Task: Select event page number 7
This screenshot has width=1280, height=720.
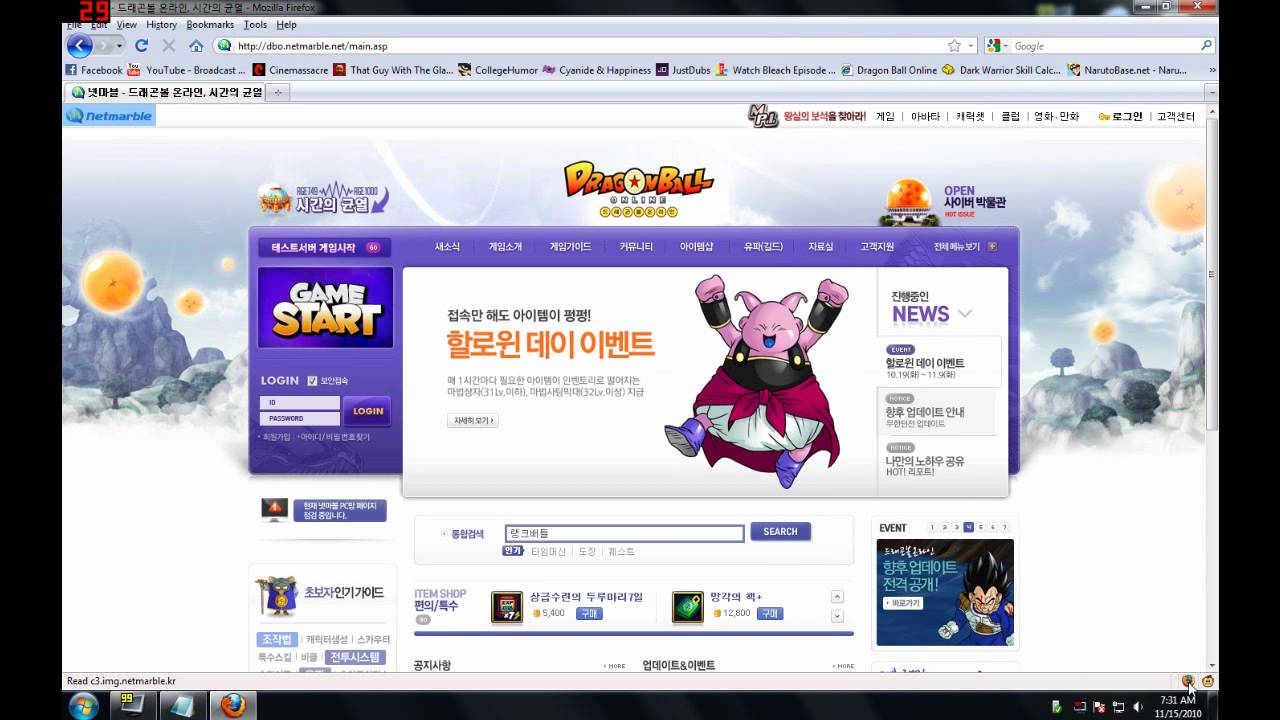Action: coord(1004,527)
